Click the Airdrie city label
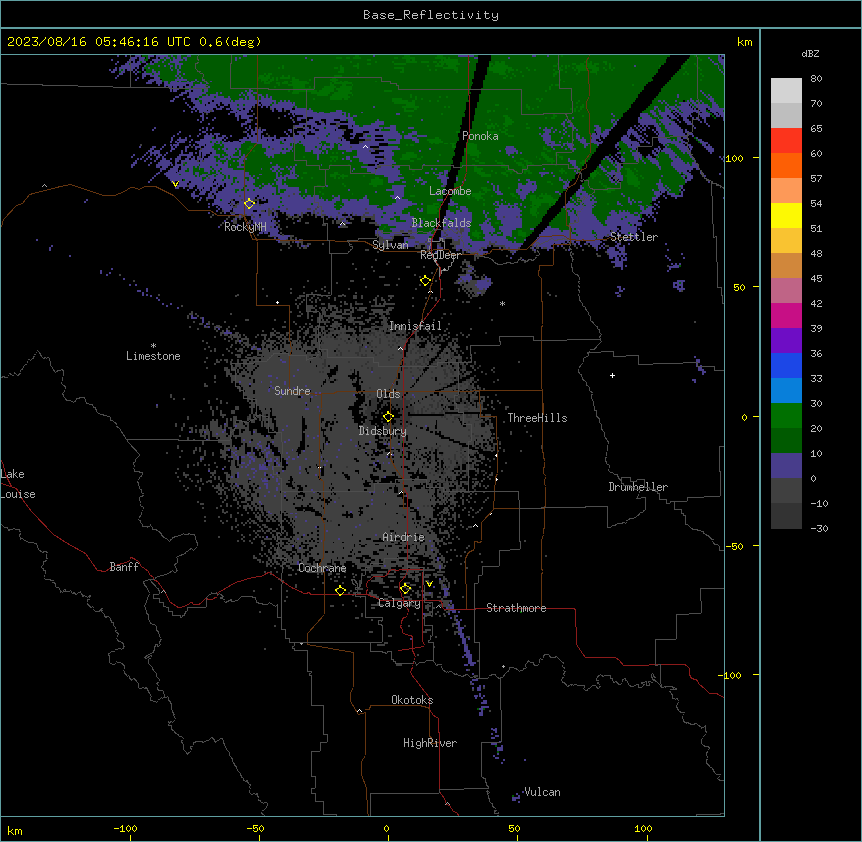Viewport: 862px width, 842px height. coord(404,537)
